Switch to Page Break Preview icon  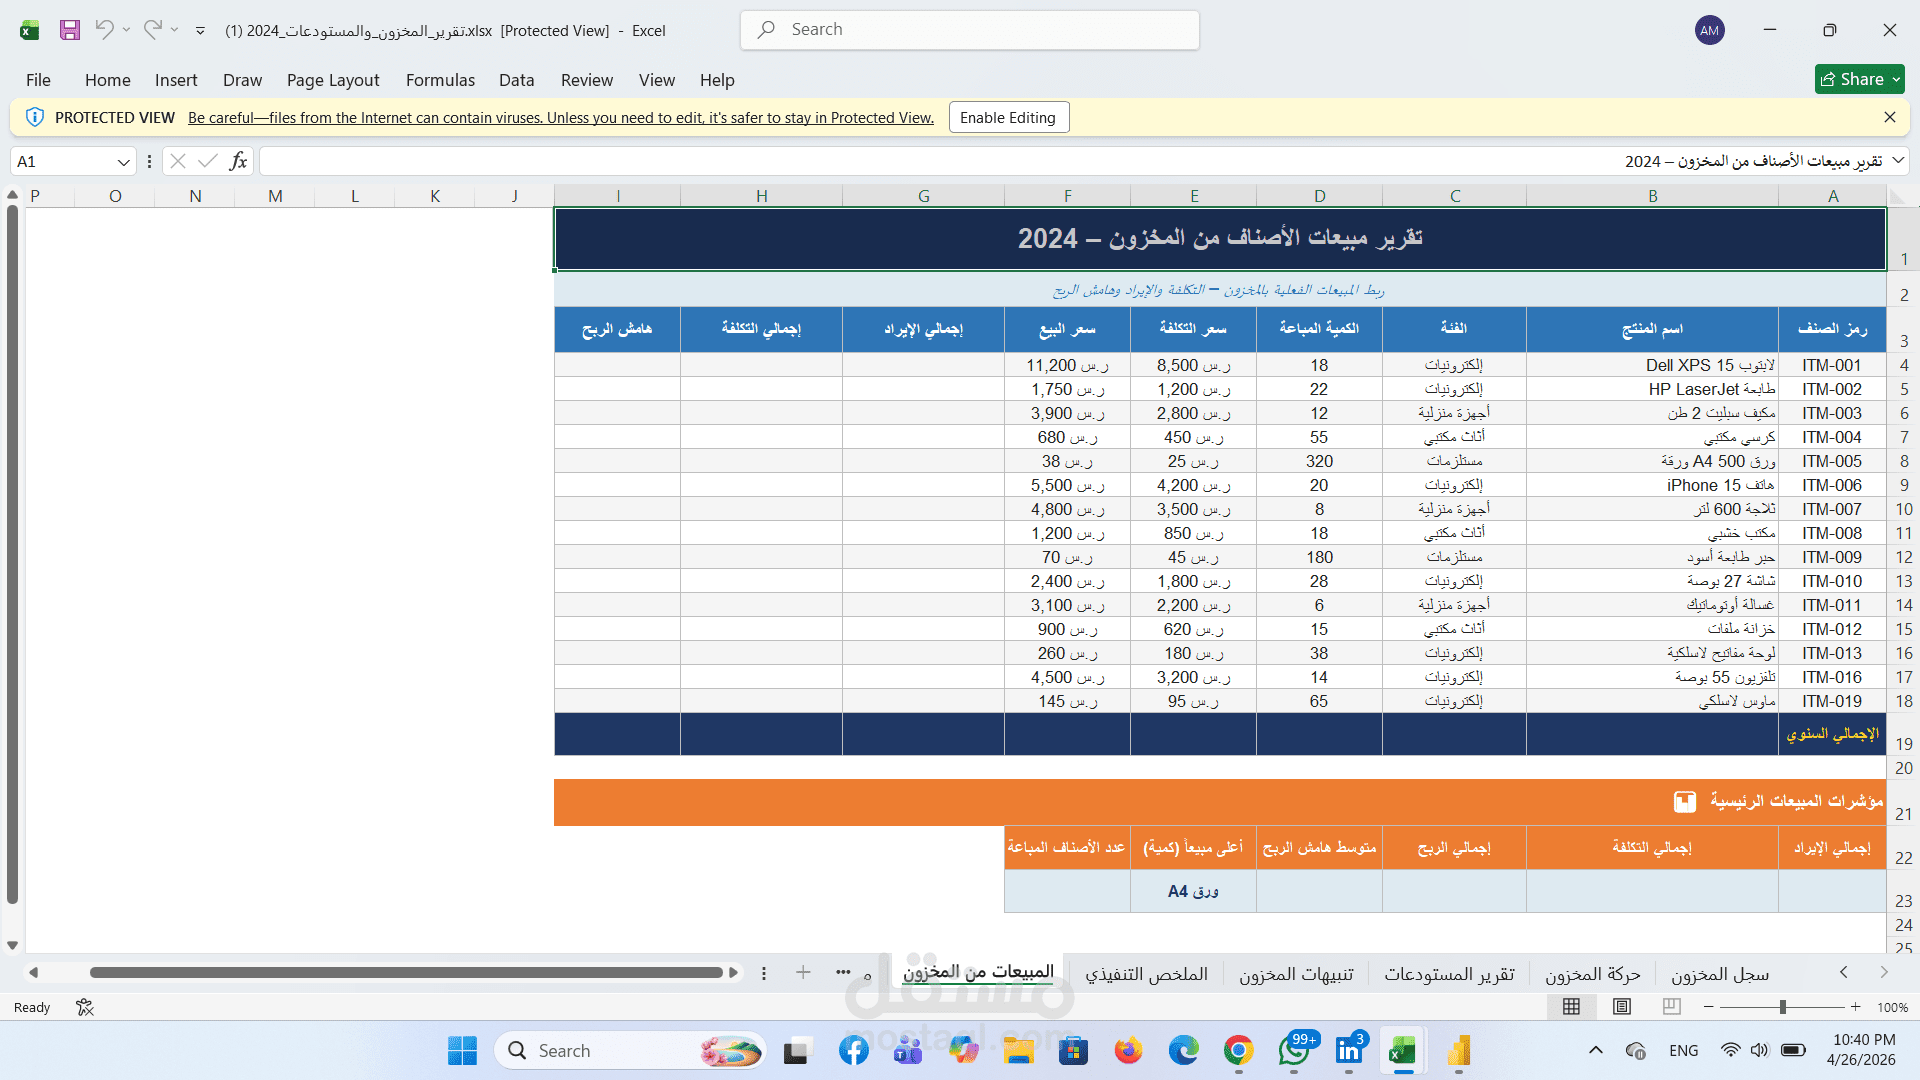pyautogui.click(x=1671, y=1007)
